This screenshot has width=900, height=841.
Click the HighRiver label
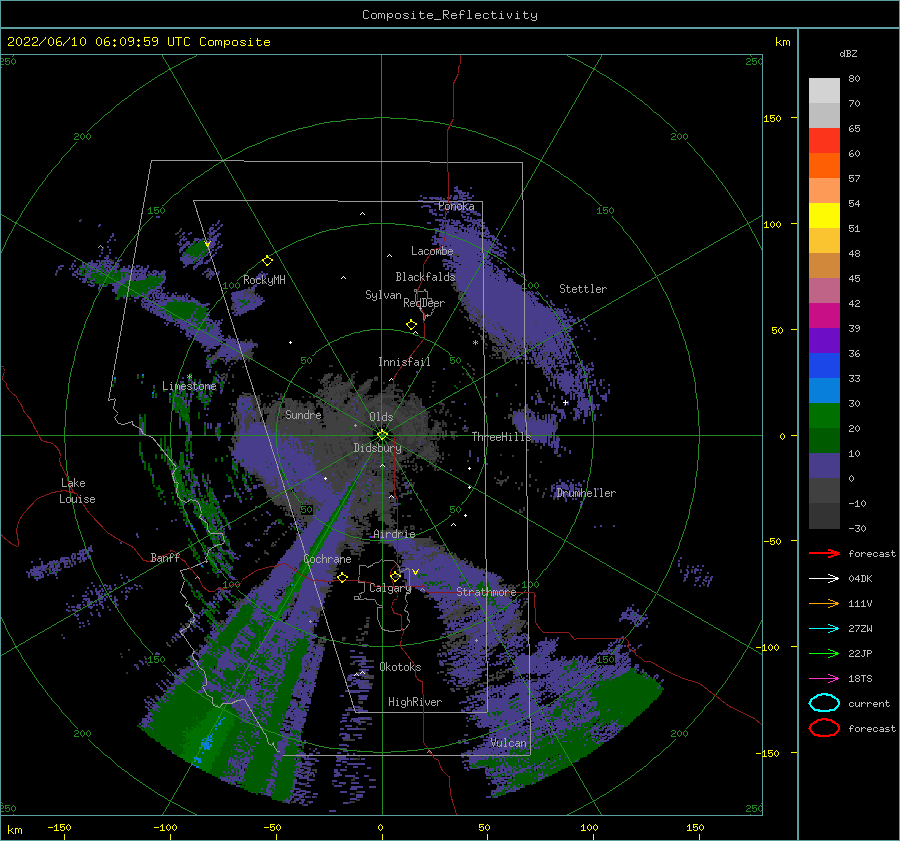(415, 702)
